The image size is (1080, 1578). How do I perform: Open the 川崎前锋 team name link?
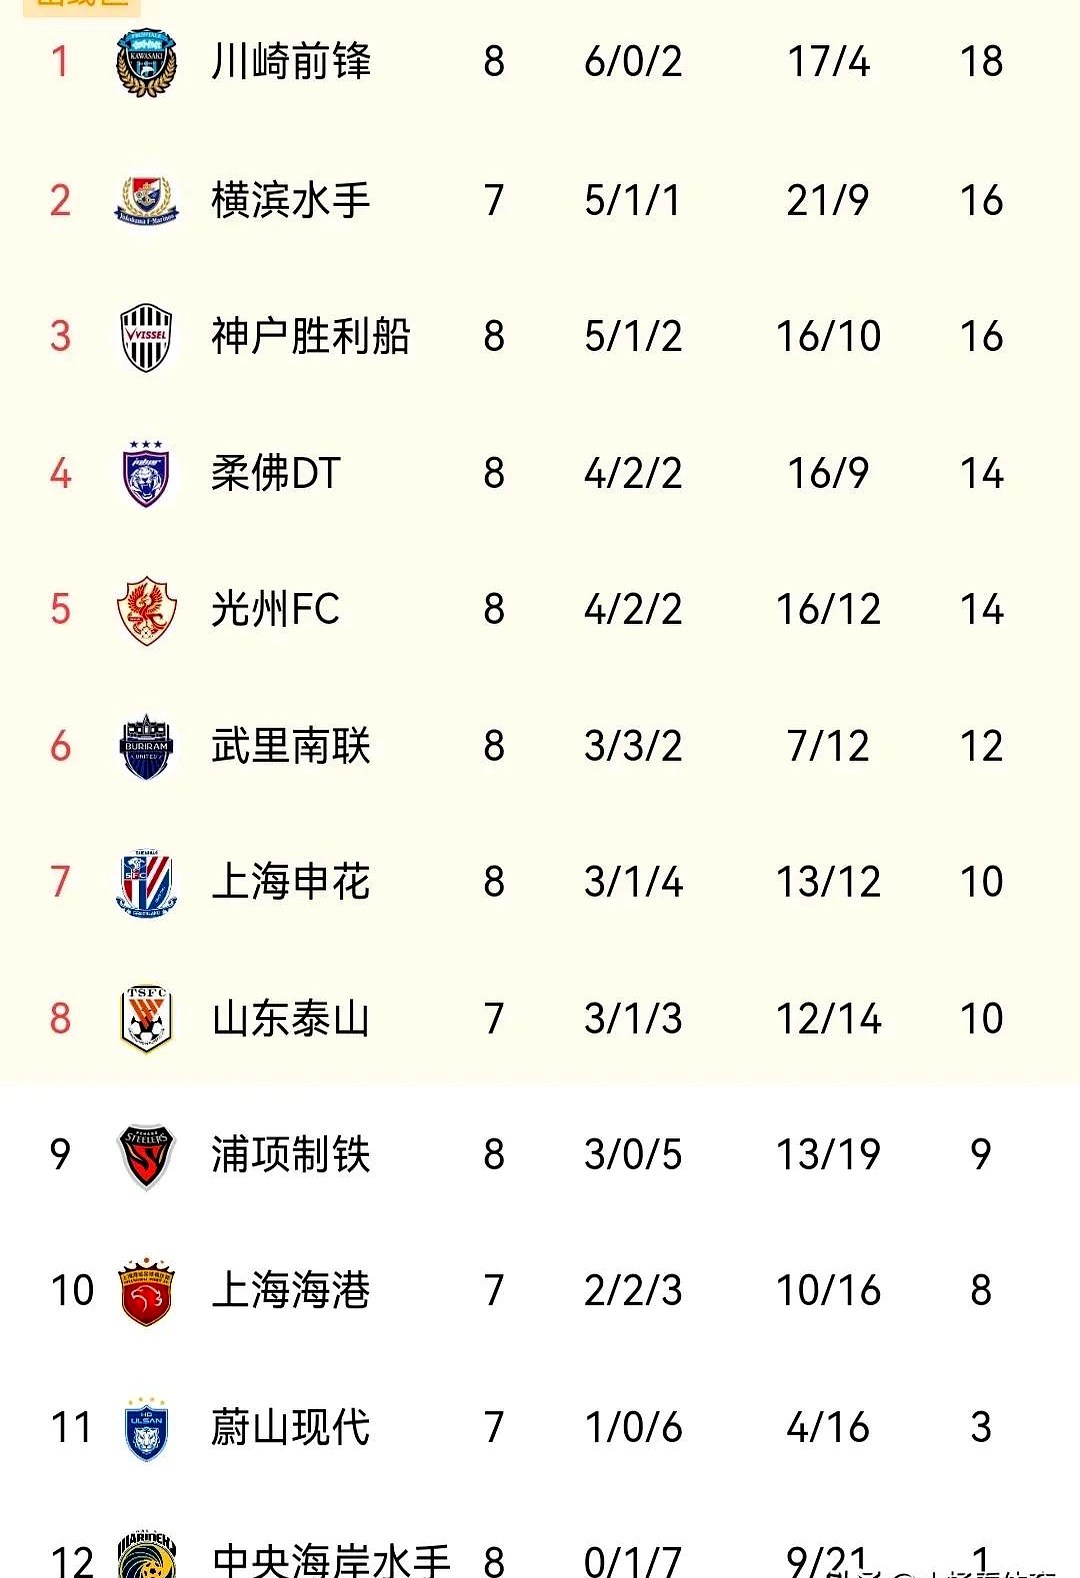[x=291, y=62]
